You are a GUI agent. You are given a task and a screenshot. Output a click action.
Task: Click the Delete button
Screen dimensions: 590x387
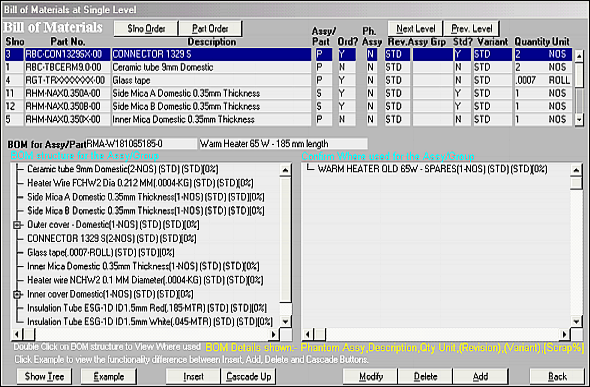coord(426,376)
